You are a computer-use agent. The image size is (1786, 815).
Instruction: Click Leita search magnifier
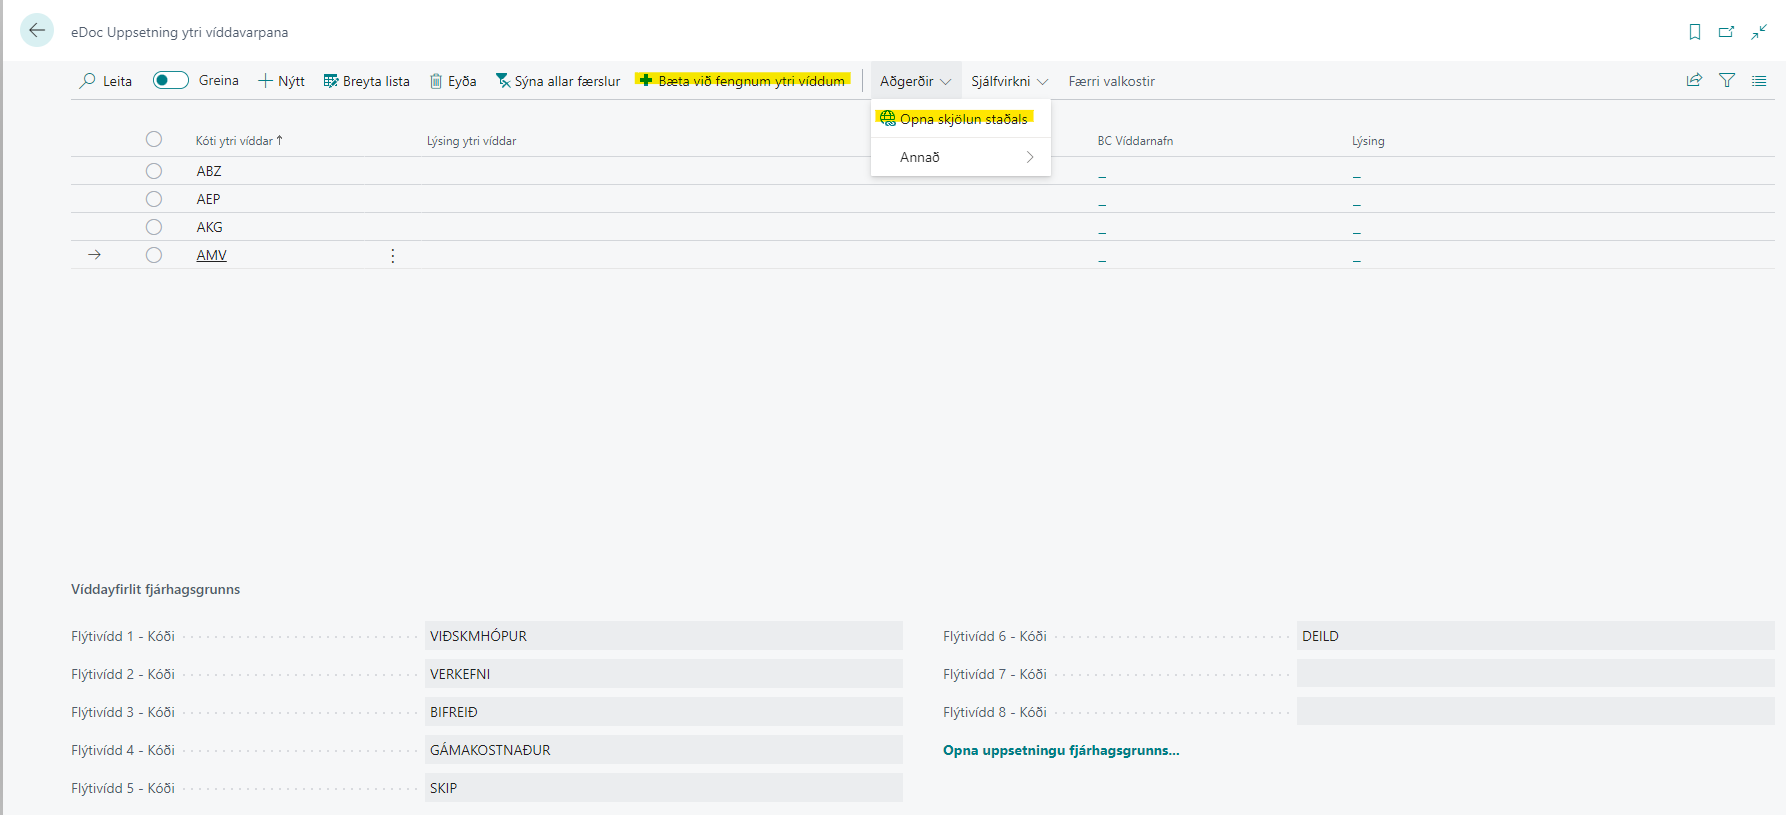click(x=105, y=81)
